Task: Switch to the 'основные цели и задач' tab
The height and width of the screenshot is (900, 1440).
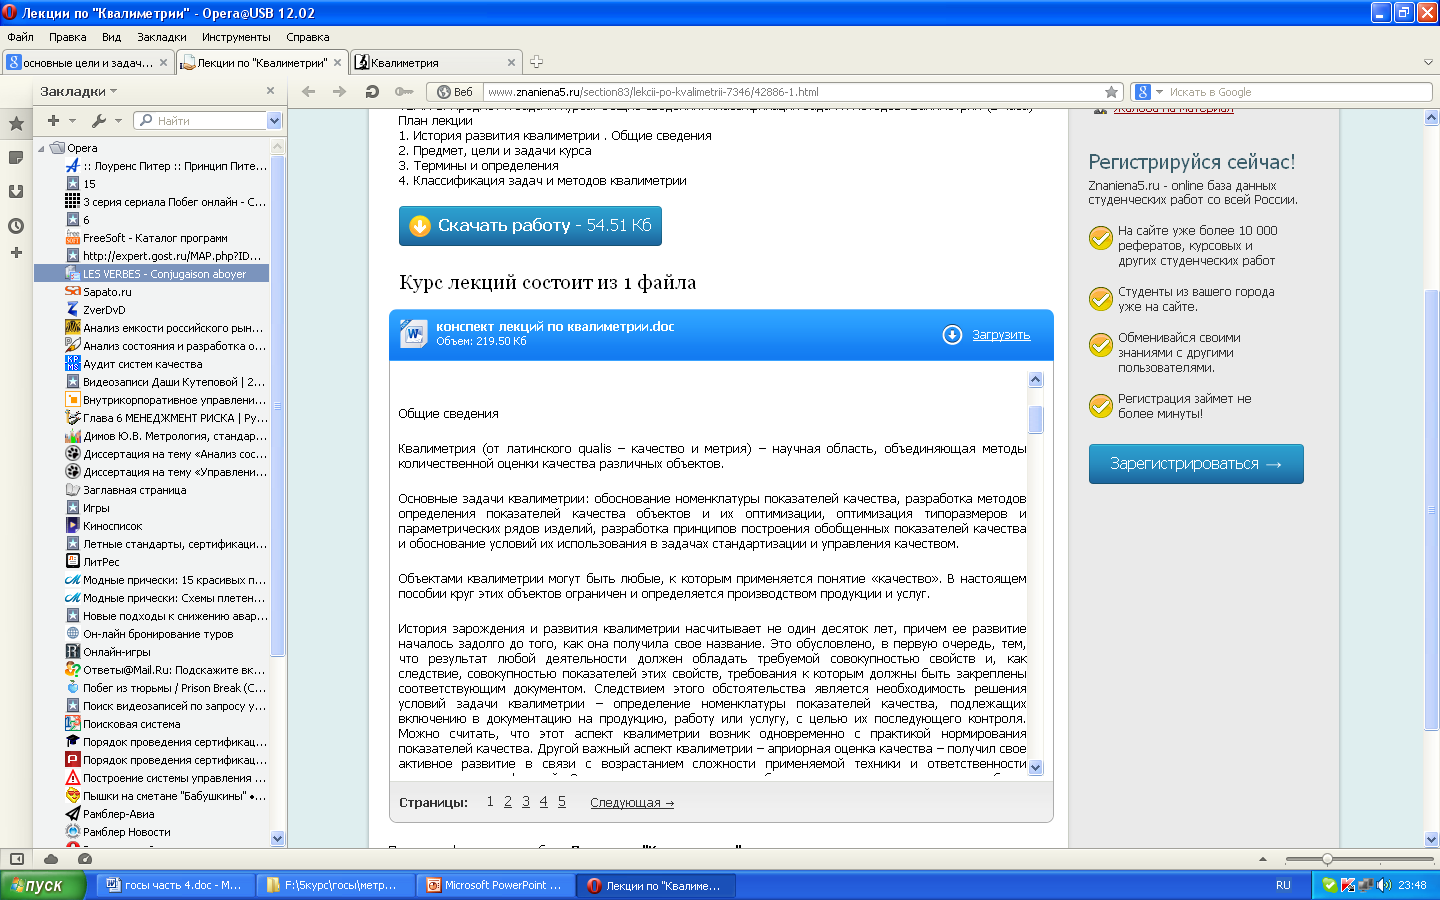Action: coord(88,62)
